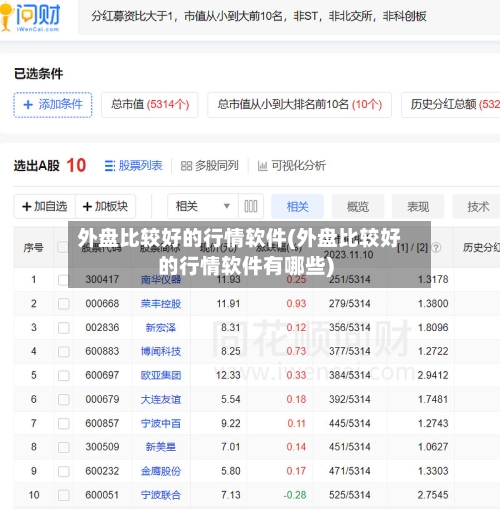500x509 pixels.
Task: Click the help question mark icon near [1]/[2]
Action: 436,247
